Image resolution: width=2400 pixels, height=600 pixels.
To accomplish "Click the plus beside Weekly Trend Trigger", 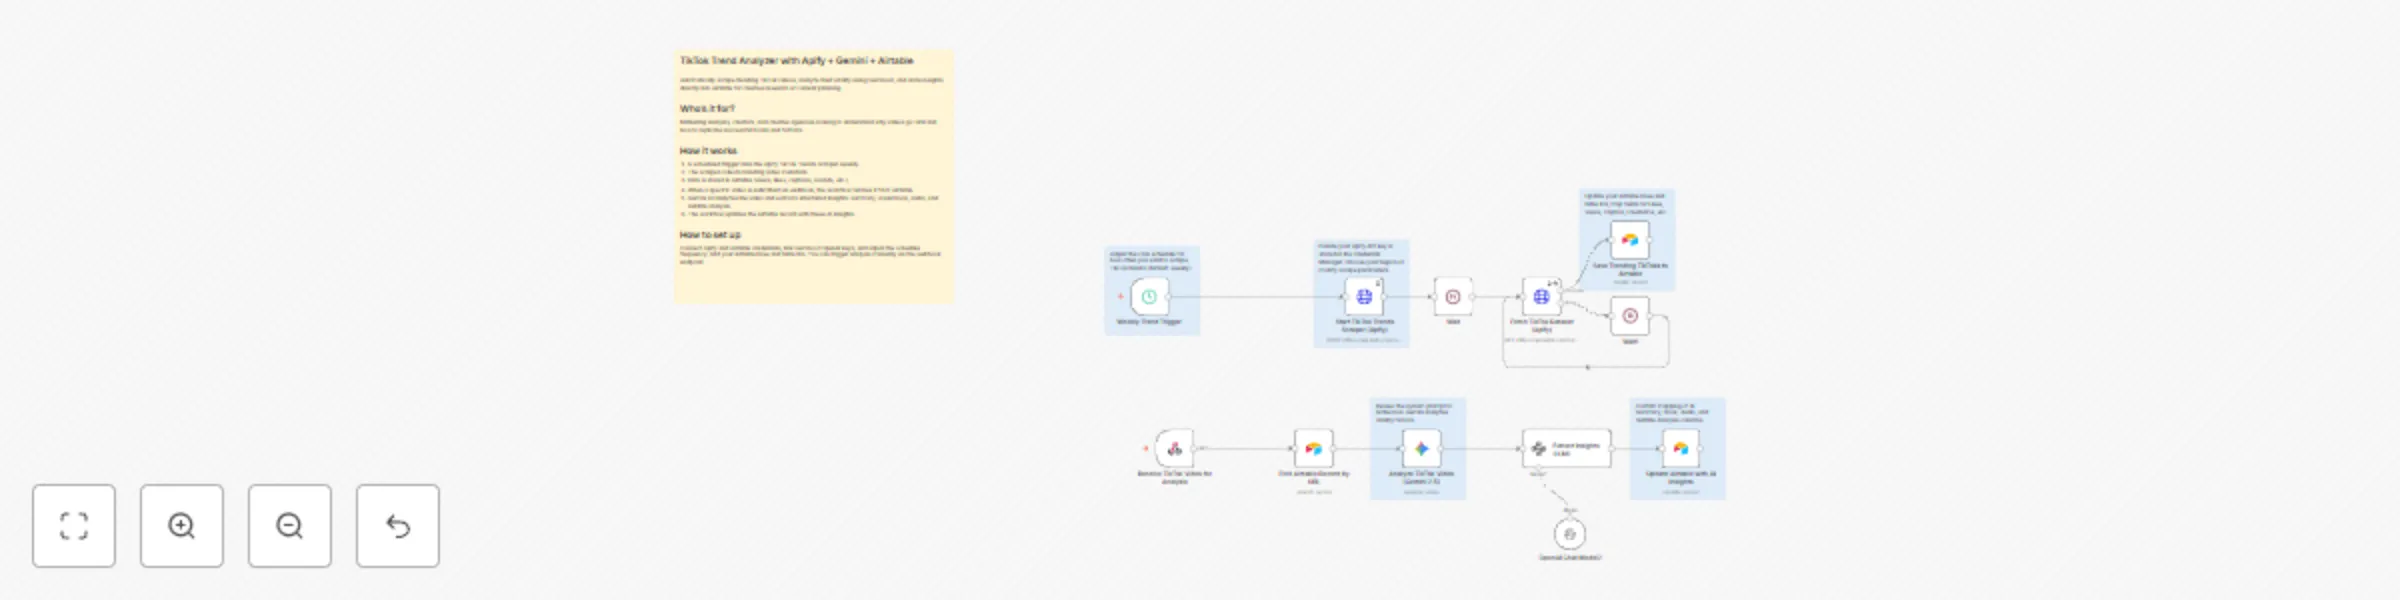I will coord(1120,297).
